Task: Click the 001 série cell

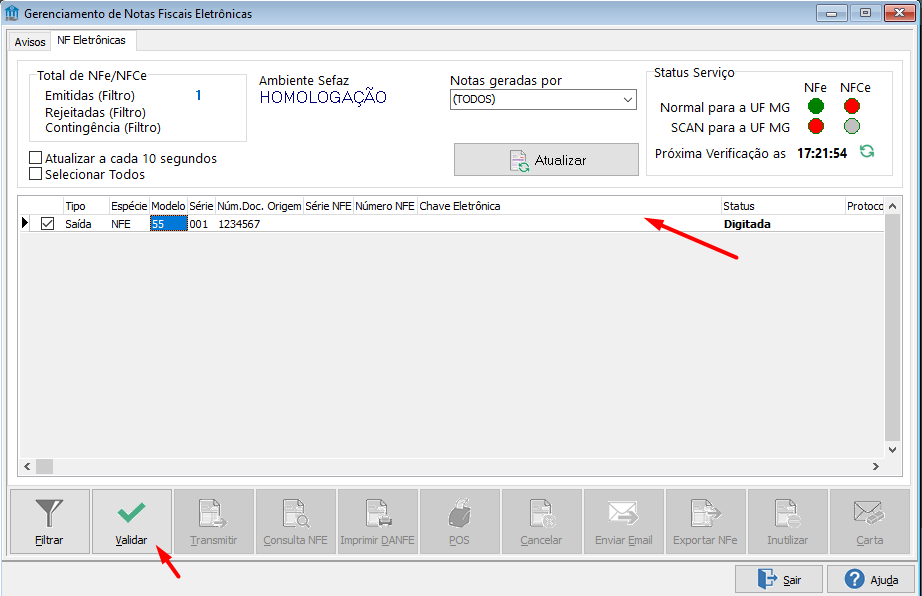Action: [x=202, y=223]
